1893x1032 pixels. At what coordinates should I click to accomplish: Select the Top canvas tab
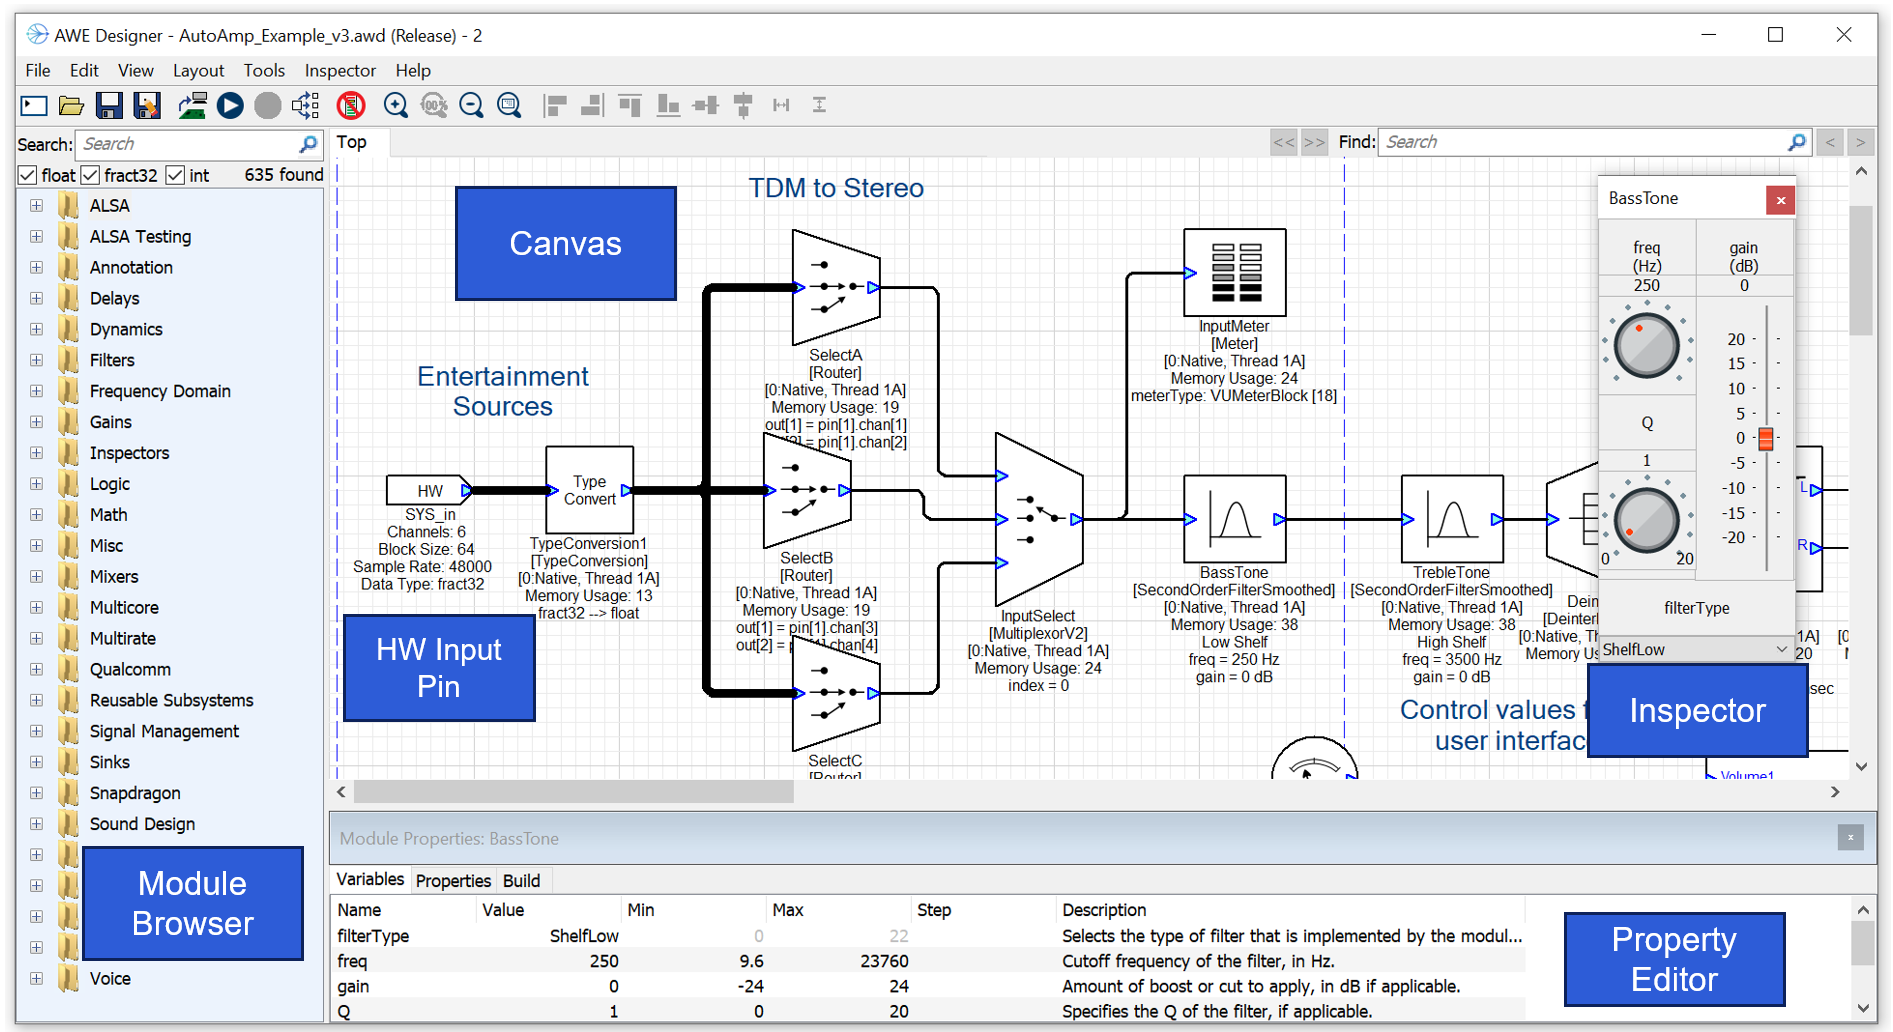click(x=352, y=142)
